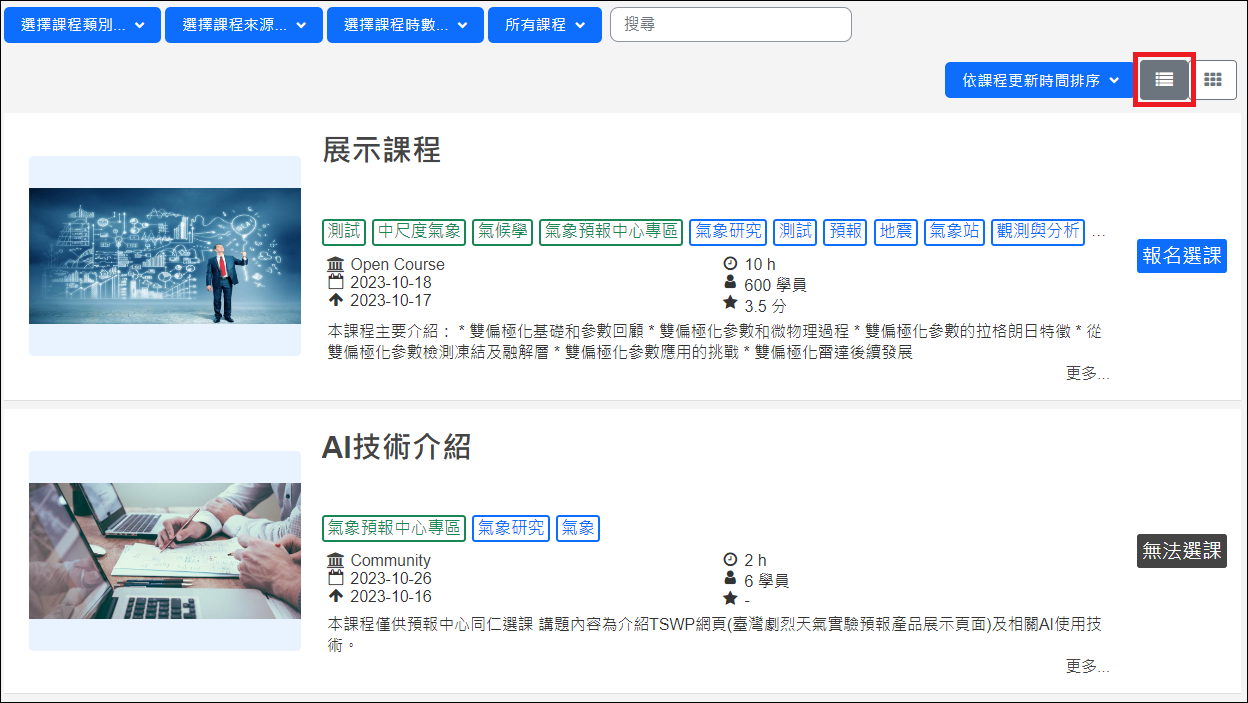Switch to list view layout

(1164, 80)
